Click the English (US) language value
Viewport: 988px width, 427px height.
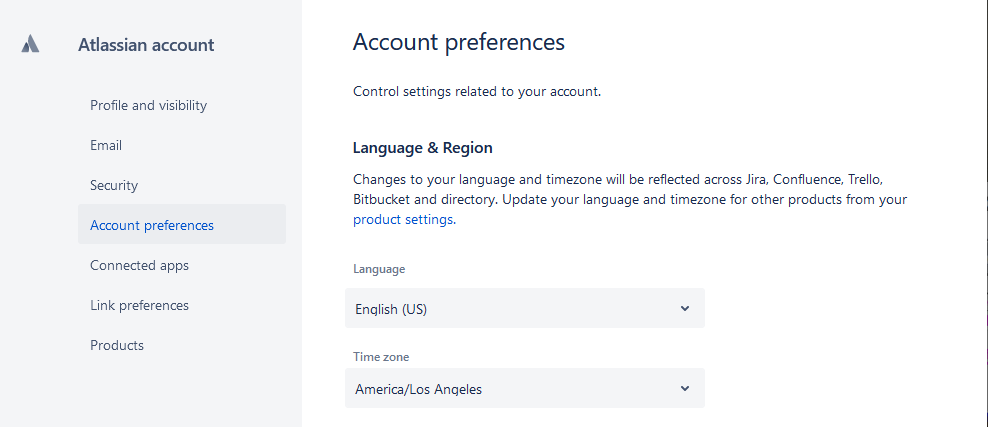391,309
